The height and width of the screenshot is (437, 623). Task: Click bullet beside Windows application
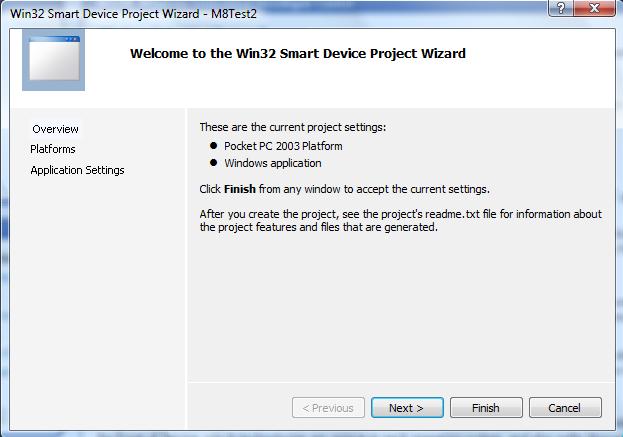point(213,162)
